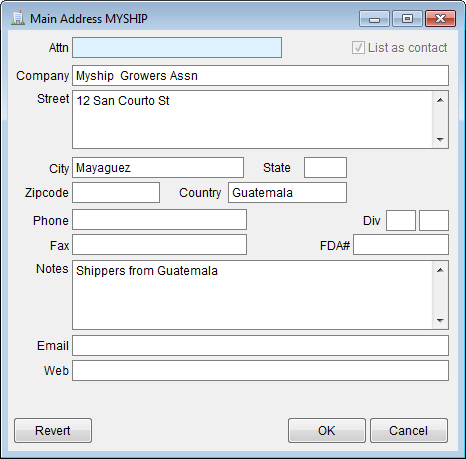
Task: Focus the Zipcode input field
Action: click(116, 193)
